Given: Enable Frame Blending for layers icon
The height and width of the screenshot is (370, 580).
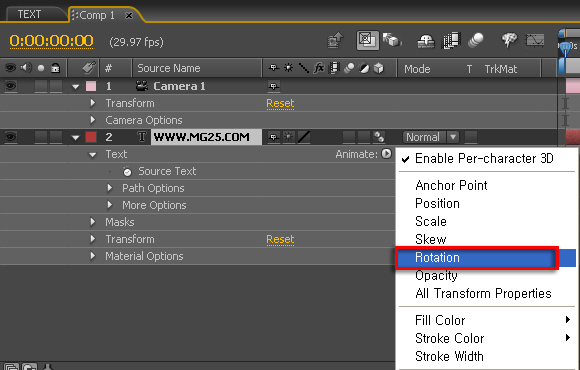Looking at the screenshot, I should pos(451,40).
